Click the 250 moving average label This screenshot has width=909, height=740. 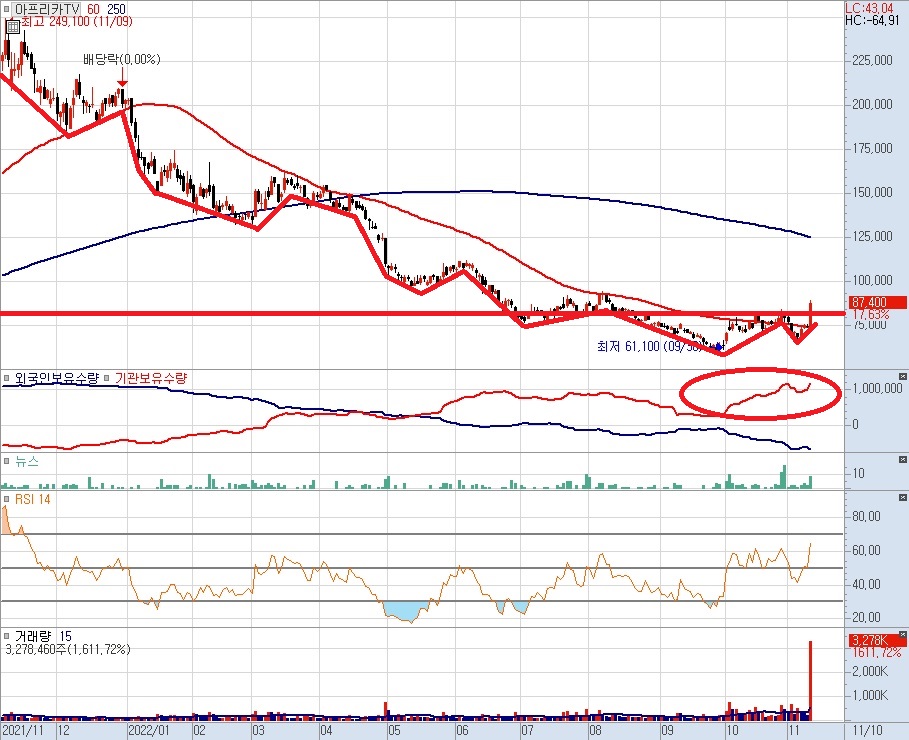tap(117, 9)
